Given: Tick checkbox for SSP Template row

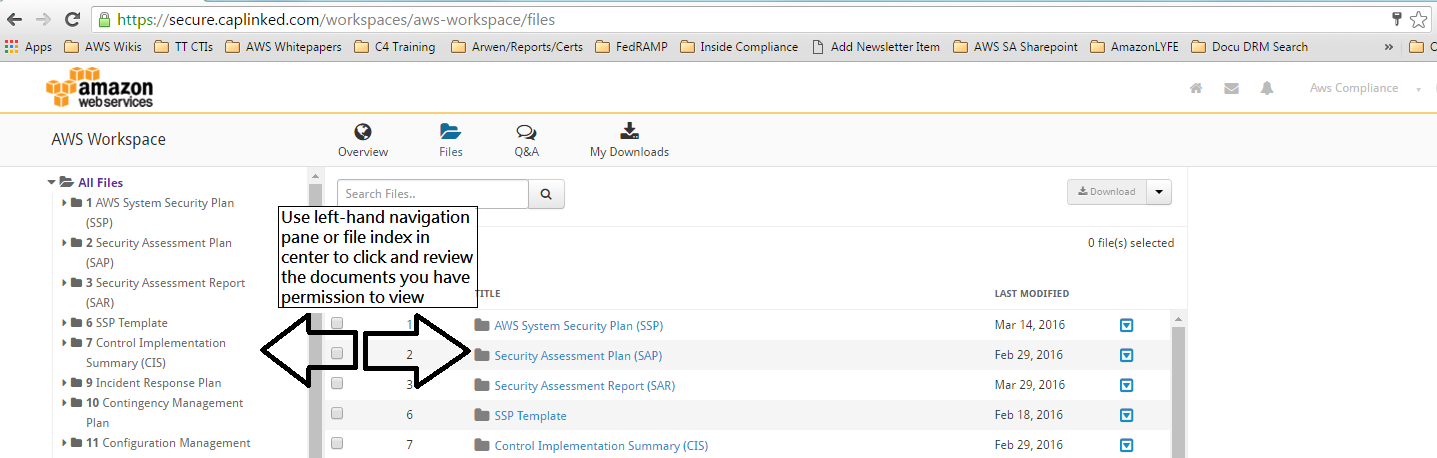Looking at the screenshot, I should click(338, 413).
